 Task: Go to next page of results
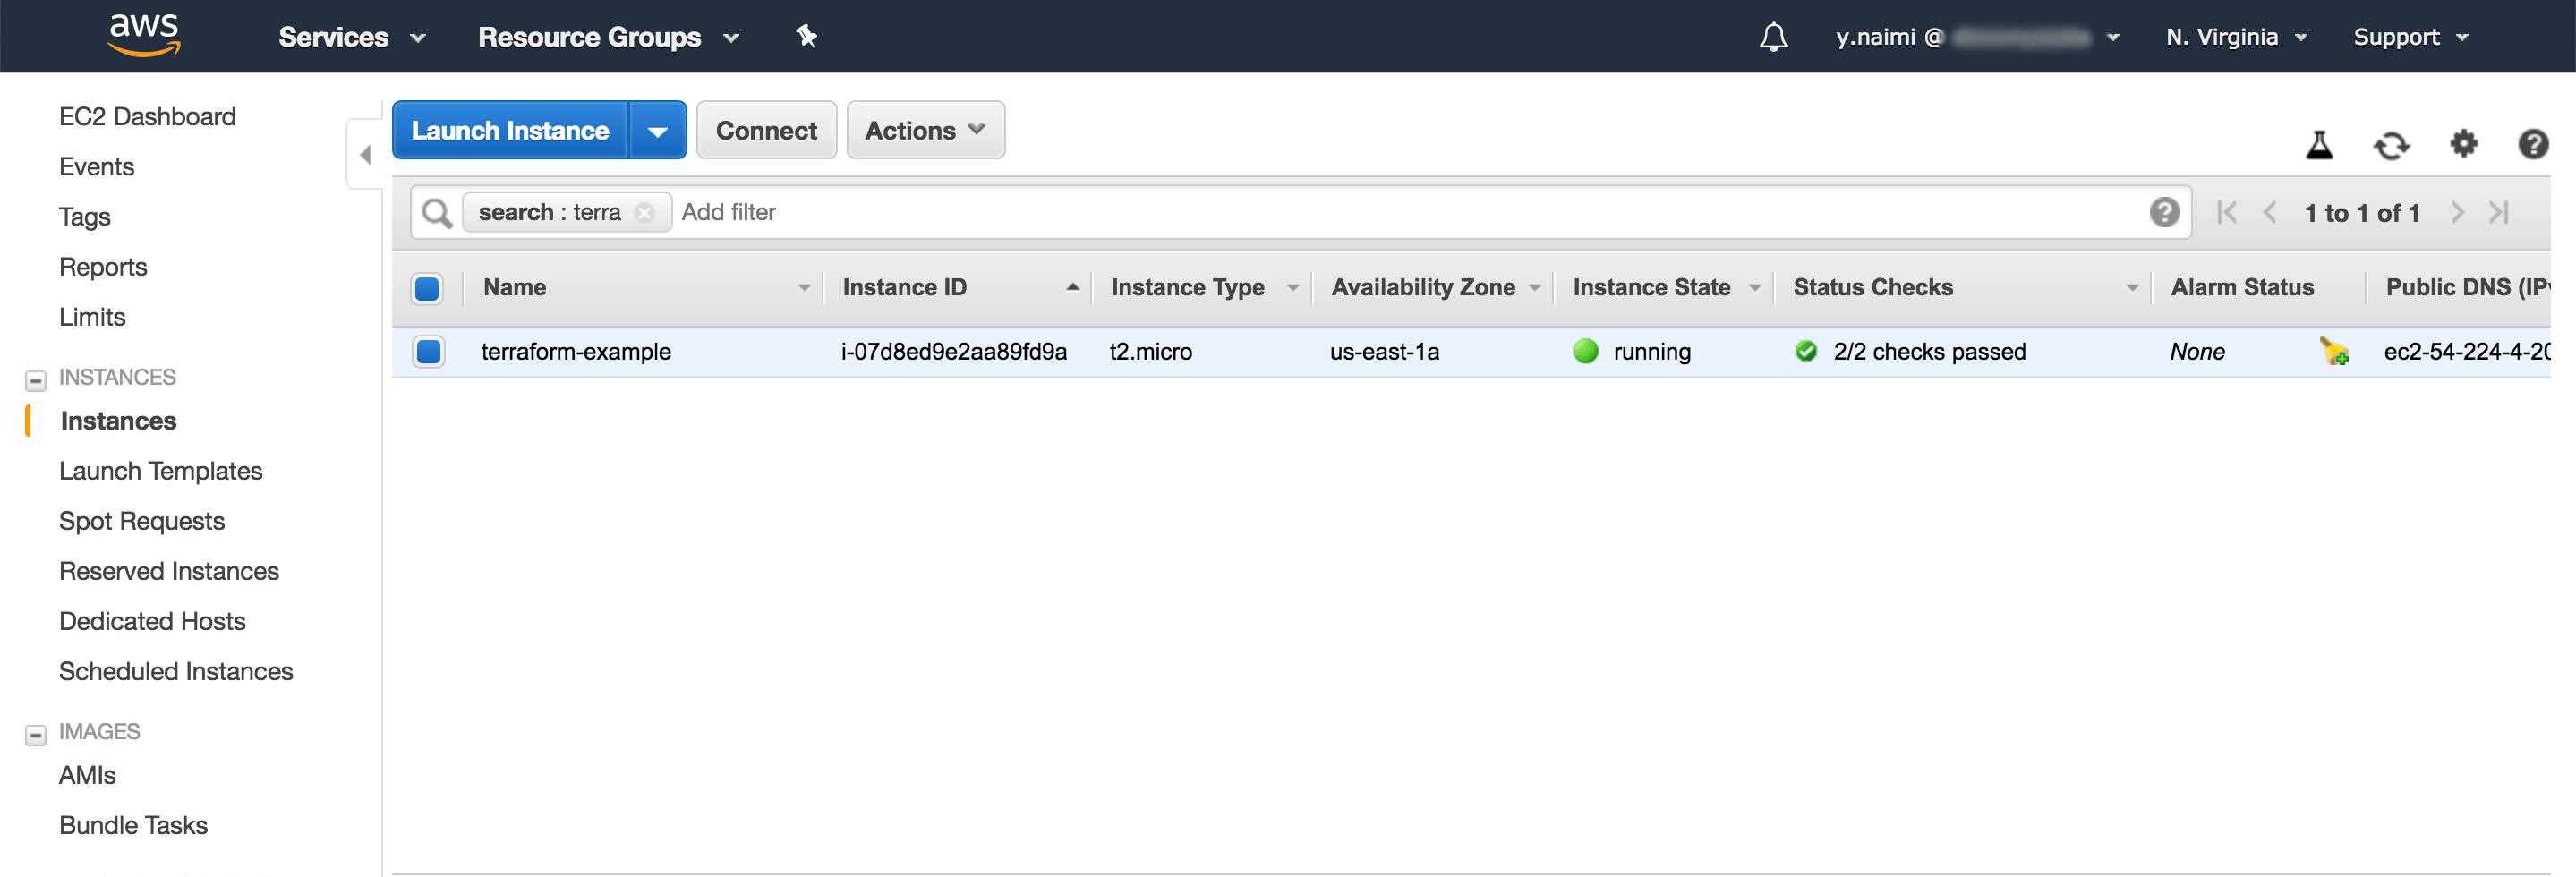(x=2456, y=212)
